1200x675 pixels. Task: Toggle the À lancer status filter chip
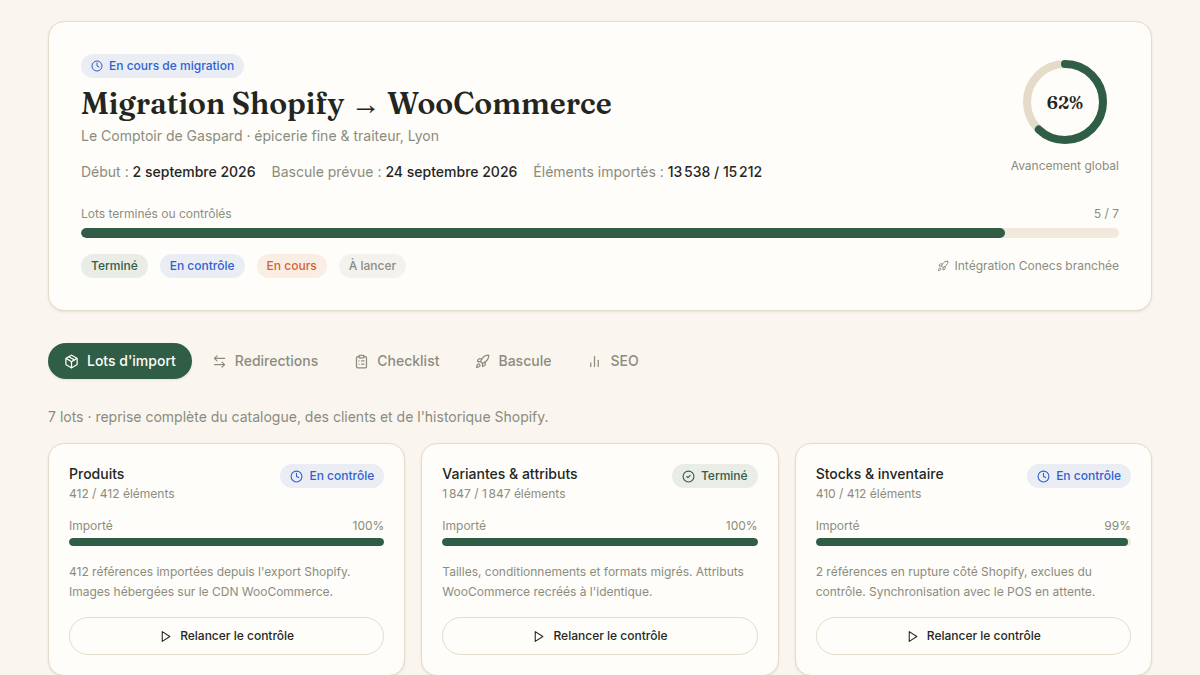pos(372,266)
